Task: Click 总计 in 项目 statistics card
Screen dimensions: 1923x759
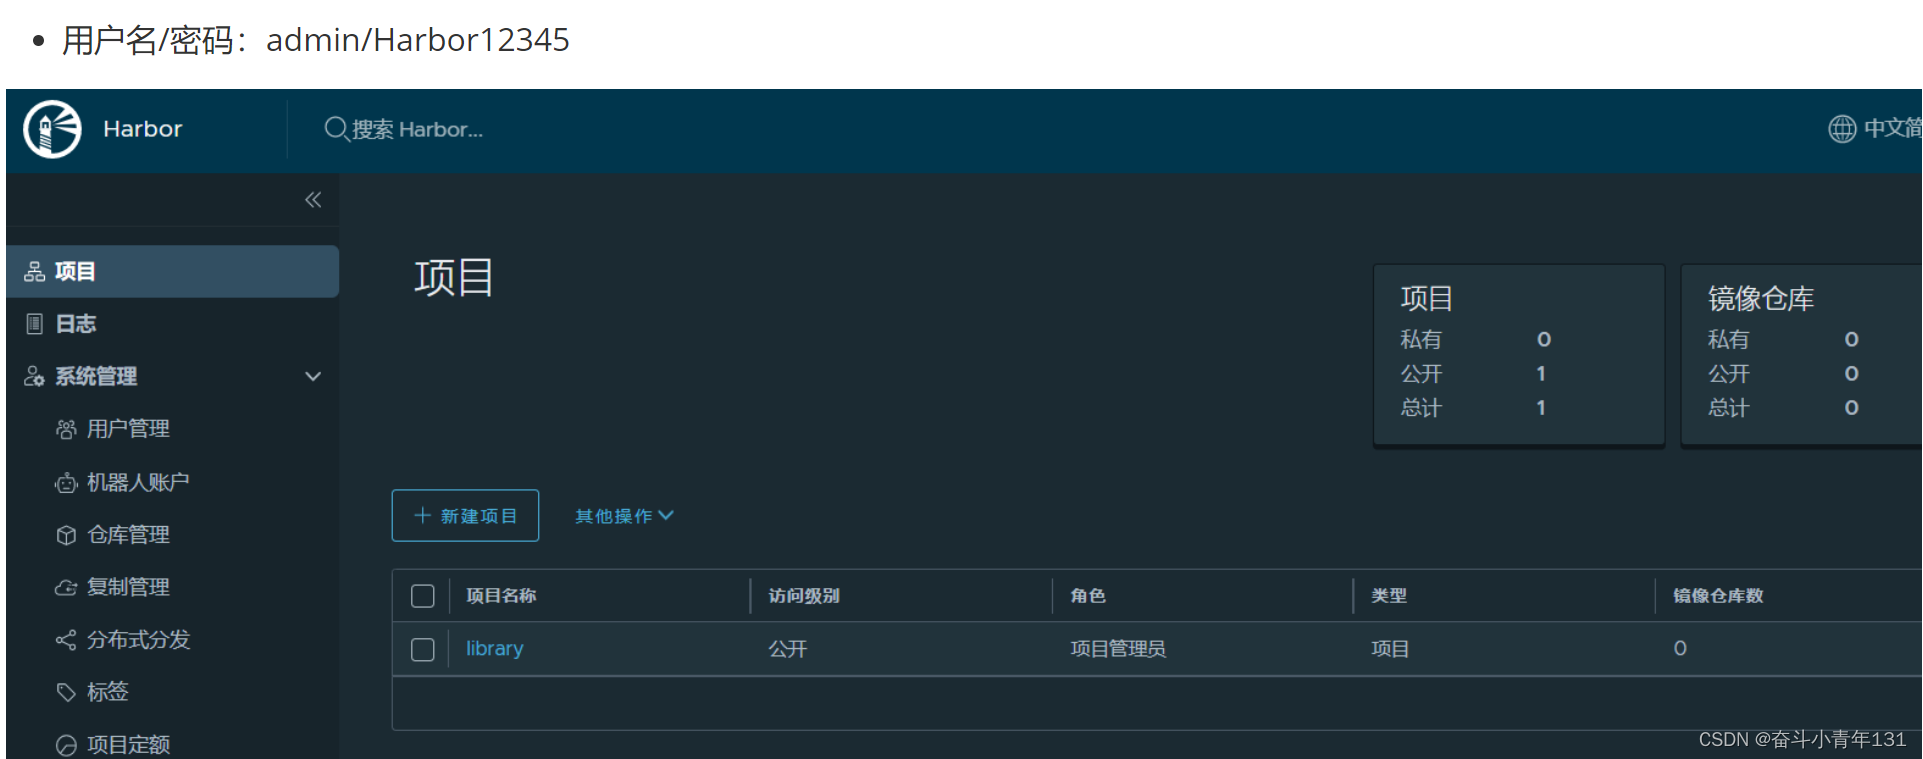Action: (1421, 408)
